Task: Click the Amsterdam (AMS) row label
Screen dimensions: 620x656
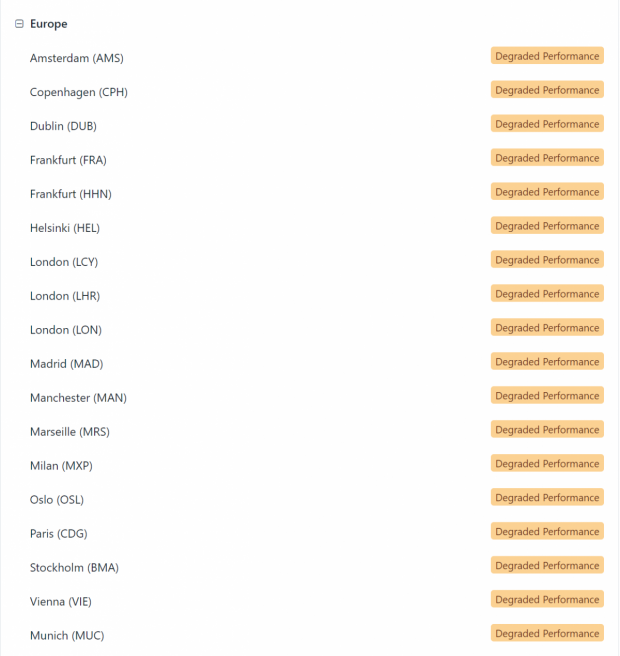Action: click(76, 58)
